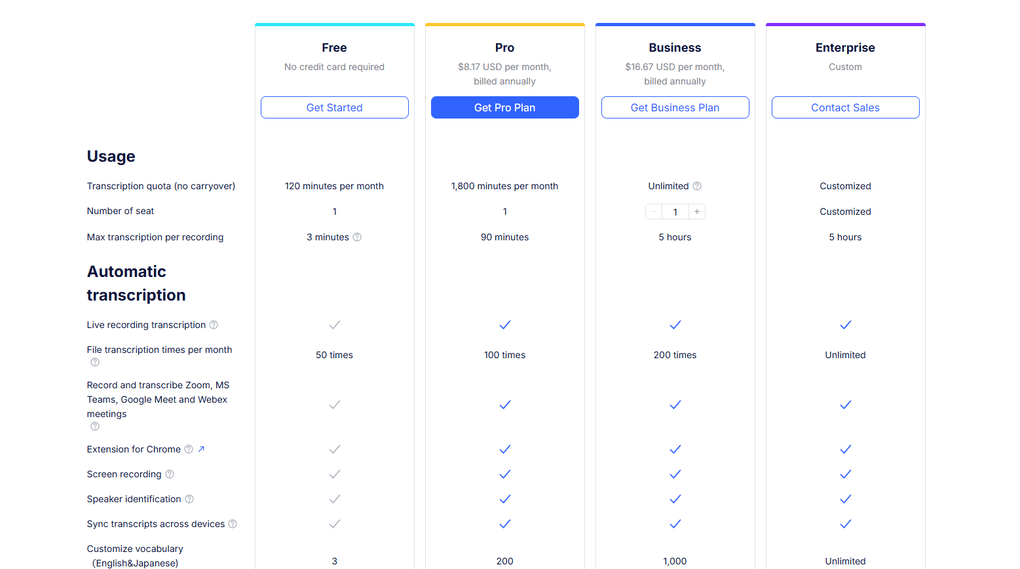Screen dimensions: 1020x569
Task: Decrease Business seat count with minus button
Action: pyautogui.click(x=653, y=212)
